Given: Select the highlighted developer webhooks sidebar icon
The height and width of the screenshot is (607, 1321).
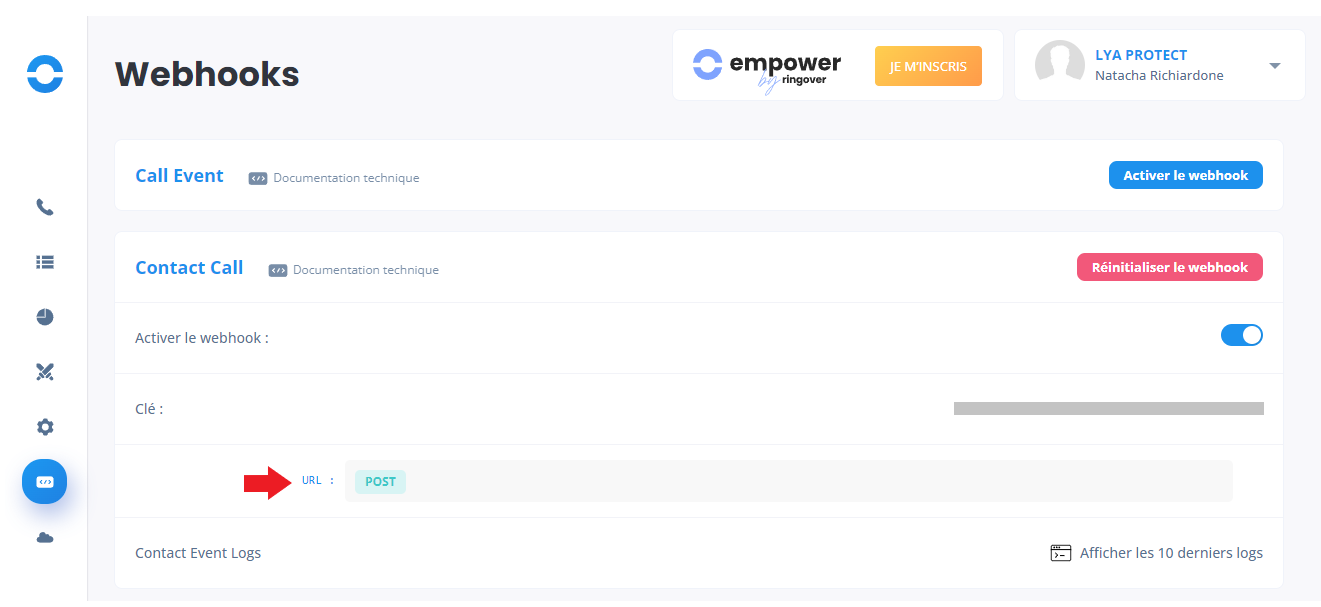Looking at the screenshot, I should (45, 482).
